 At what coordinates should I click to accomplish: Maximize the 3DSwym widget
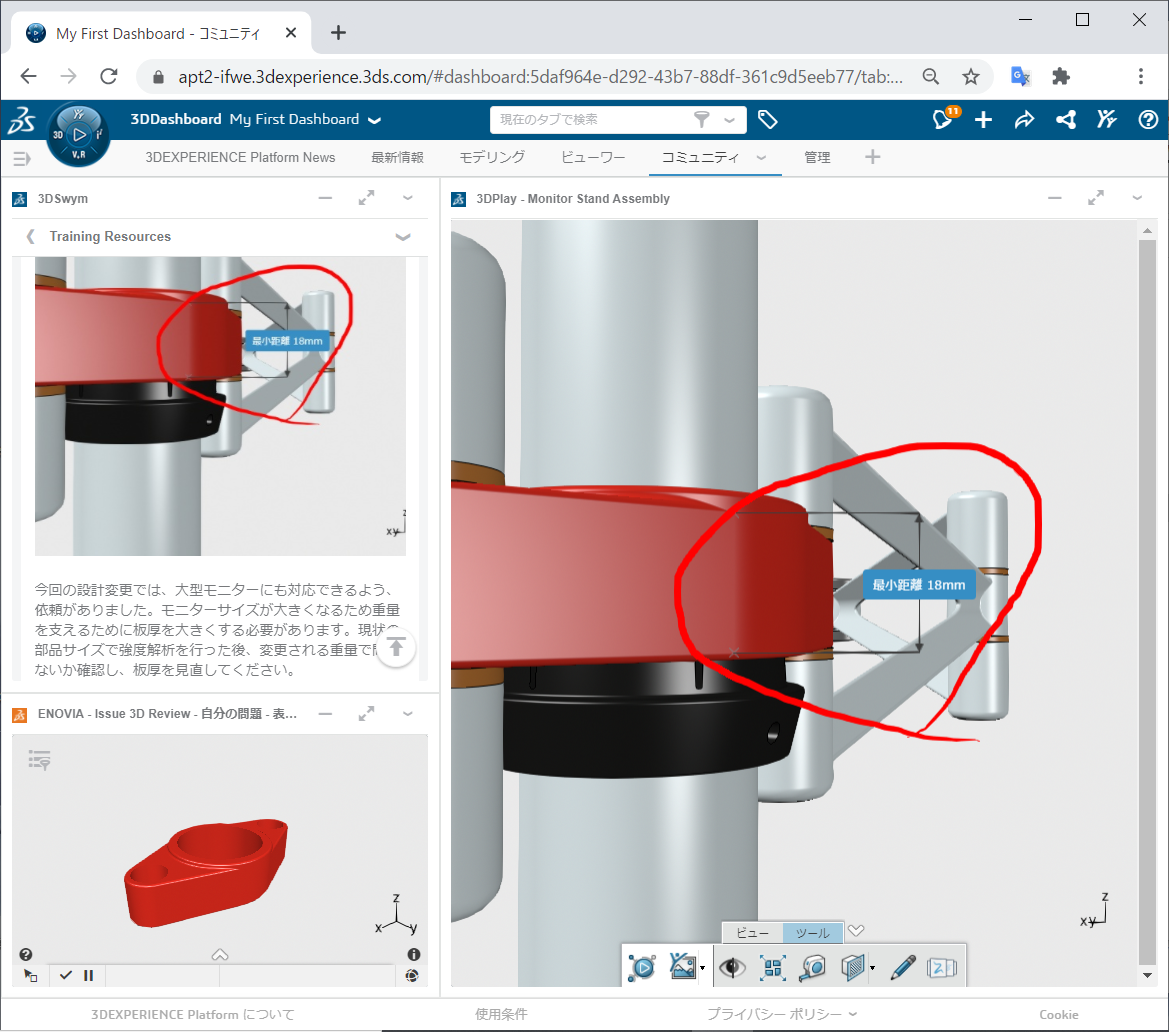click(366, 198)
